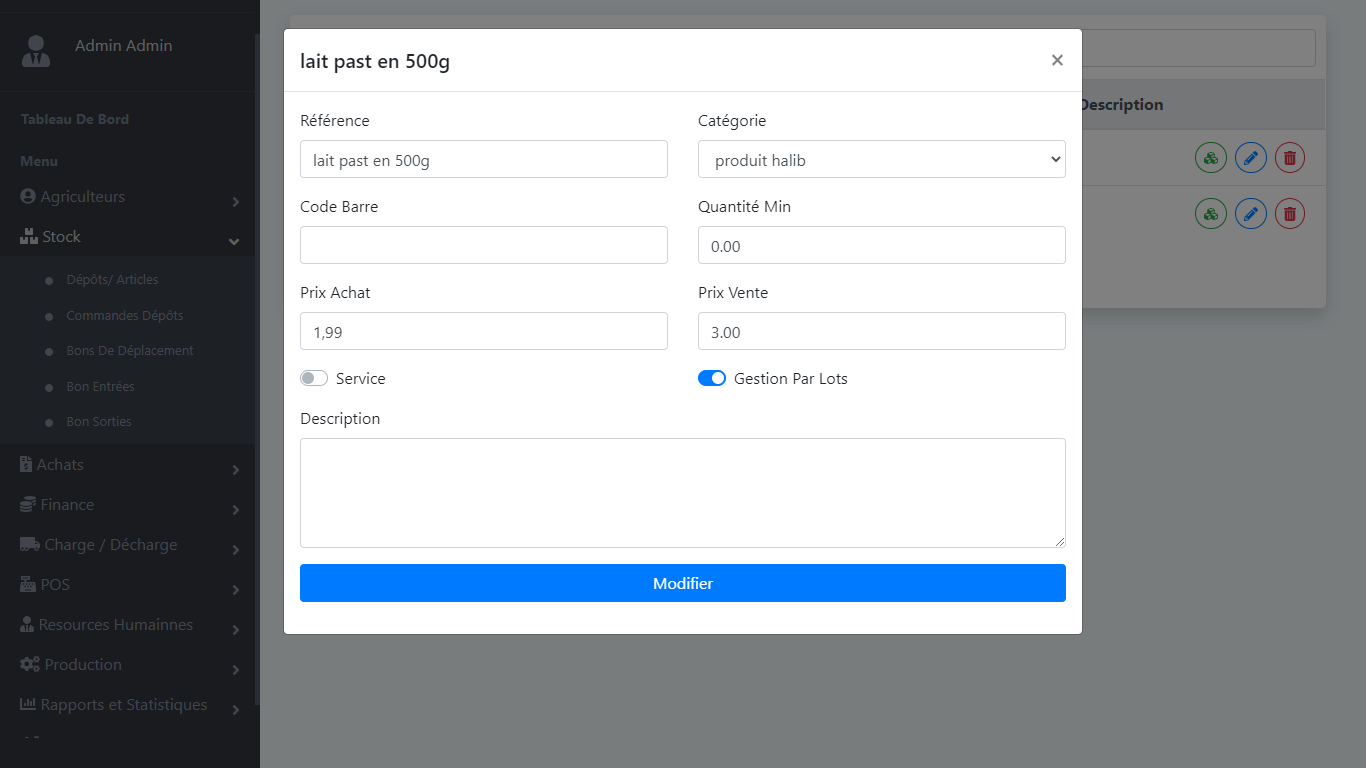Click the green stock icon in second row
The height and width of the screenshot is (768, 1366).
[1211, 214]
